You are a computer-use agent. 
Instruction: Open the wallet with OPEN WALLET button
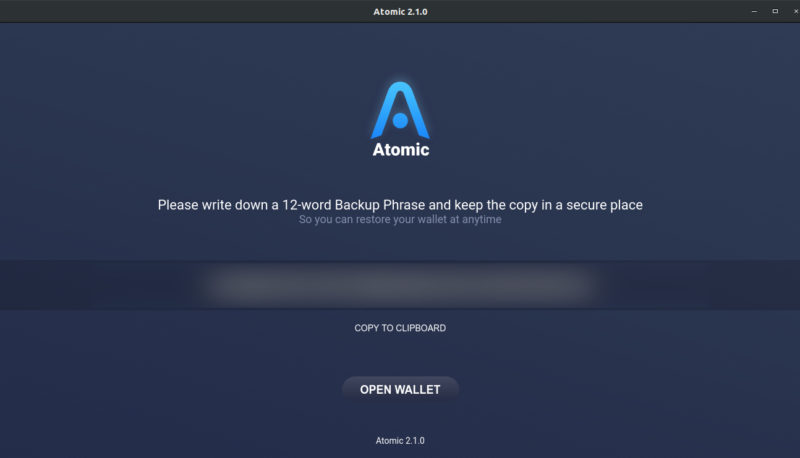[400, 390]
